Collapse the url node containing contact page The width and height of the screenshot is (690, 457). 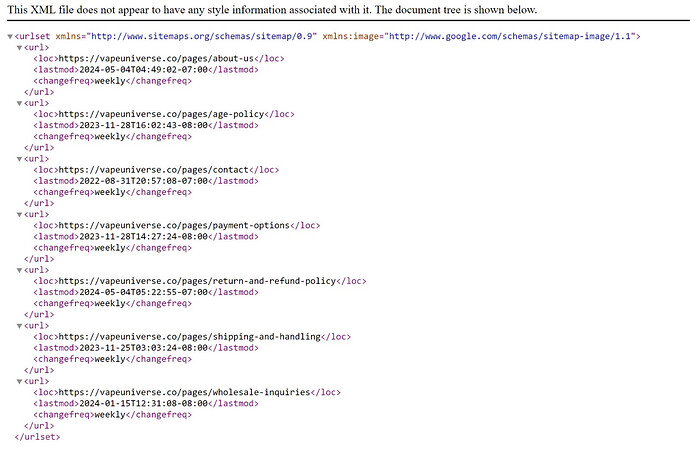pyautogui.click(x=19, y=159)
